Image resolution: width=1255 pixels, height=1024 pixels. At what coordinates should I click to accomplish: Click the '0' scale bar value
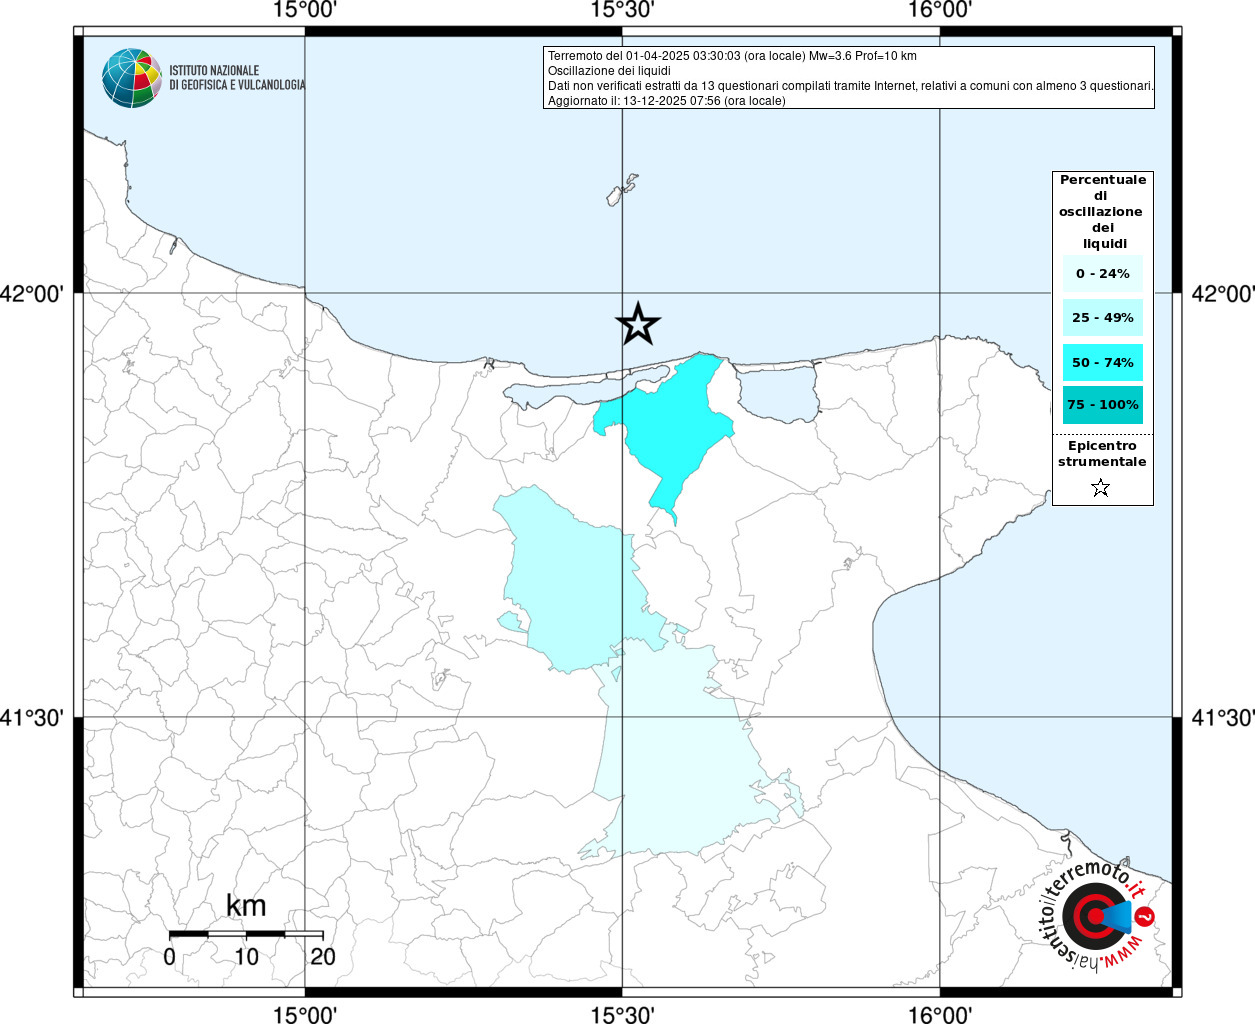(169, 956)
